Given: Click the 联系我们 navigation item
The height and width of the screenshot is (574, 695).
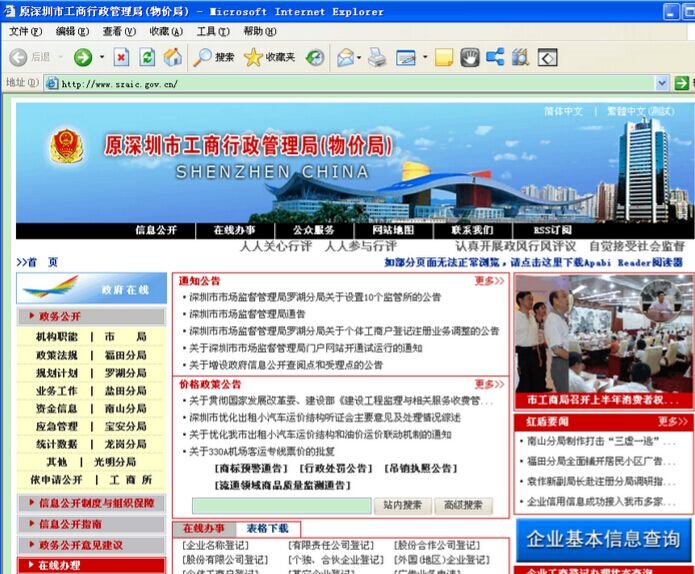Looking at the screenshot, I should [472, 230].
